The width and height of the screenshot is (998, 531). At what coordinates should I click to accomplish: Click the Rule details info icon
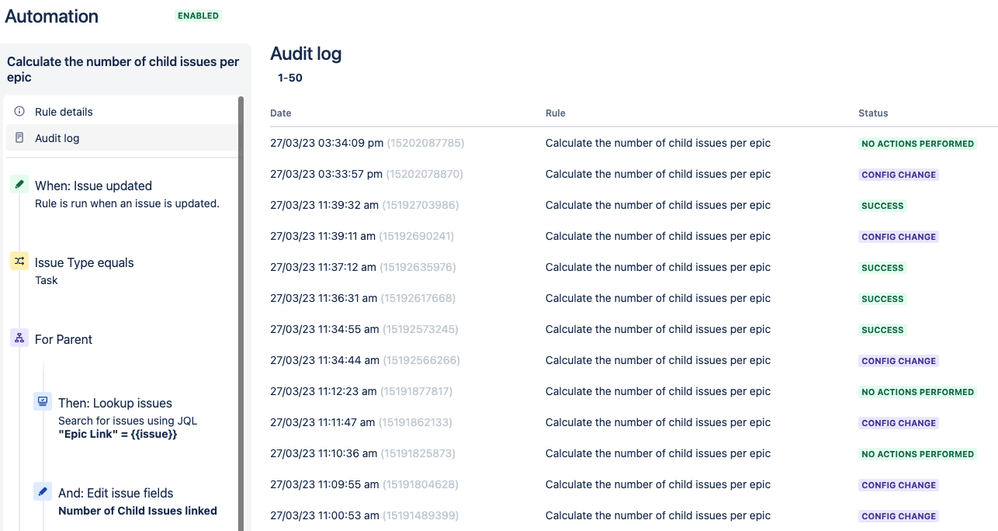(20, 111)
